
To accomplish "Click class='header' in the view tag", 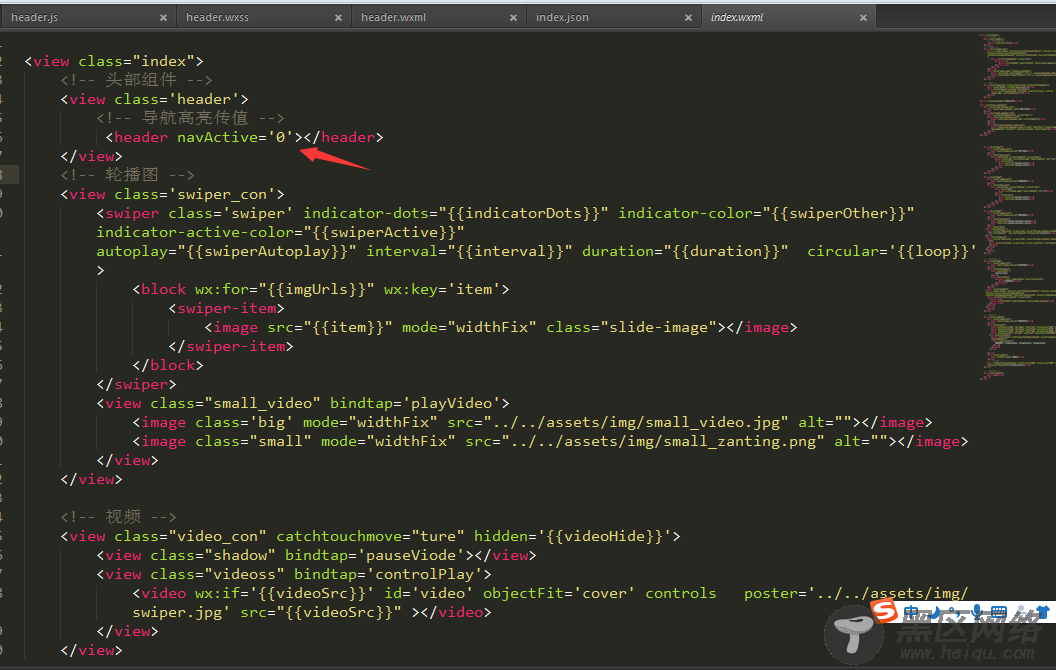I will tap(177, 100).
